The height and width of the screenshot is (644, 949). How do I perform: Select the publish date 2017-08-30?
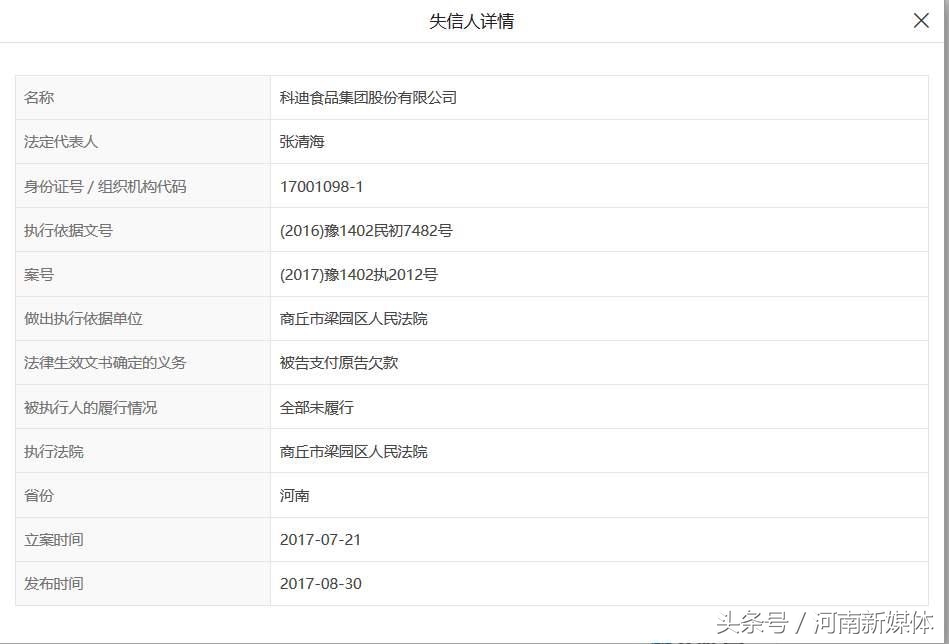(322, 584)
